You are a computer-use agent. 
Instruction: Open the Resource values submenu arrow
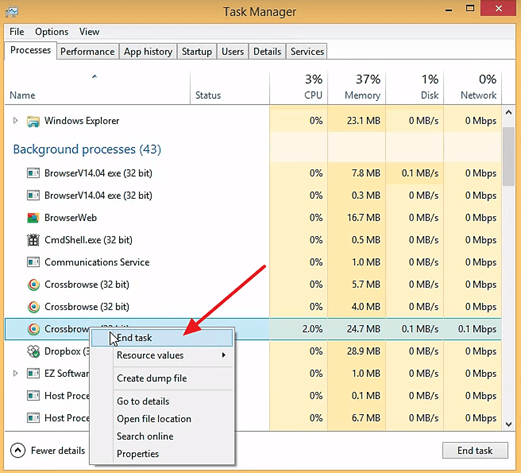click(224, 355)
